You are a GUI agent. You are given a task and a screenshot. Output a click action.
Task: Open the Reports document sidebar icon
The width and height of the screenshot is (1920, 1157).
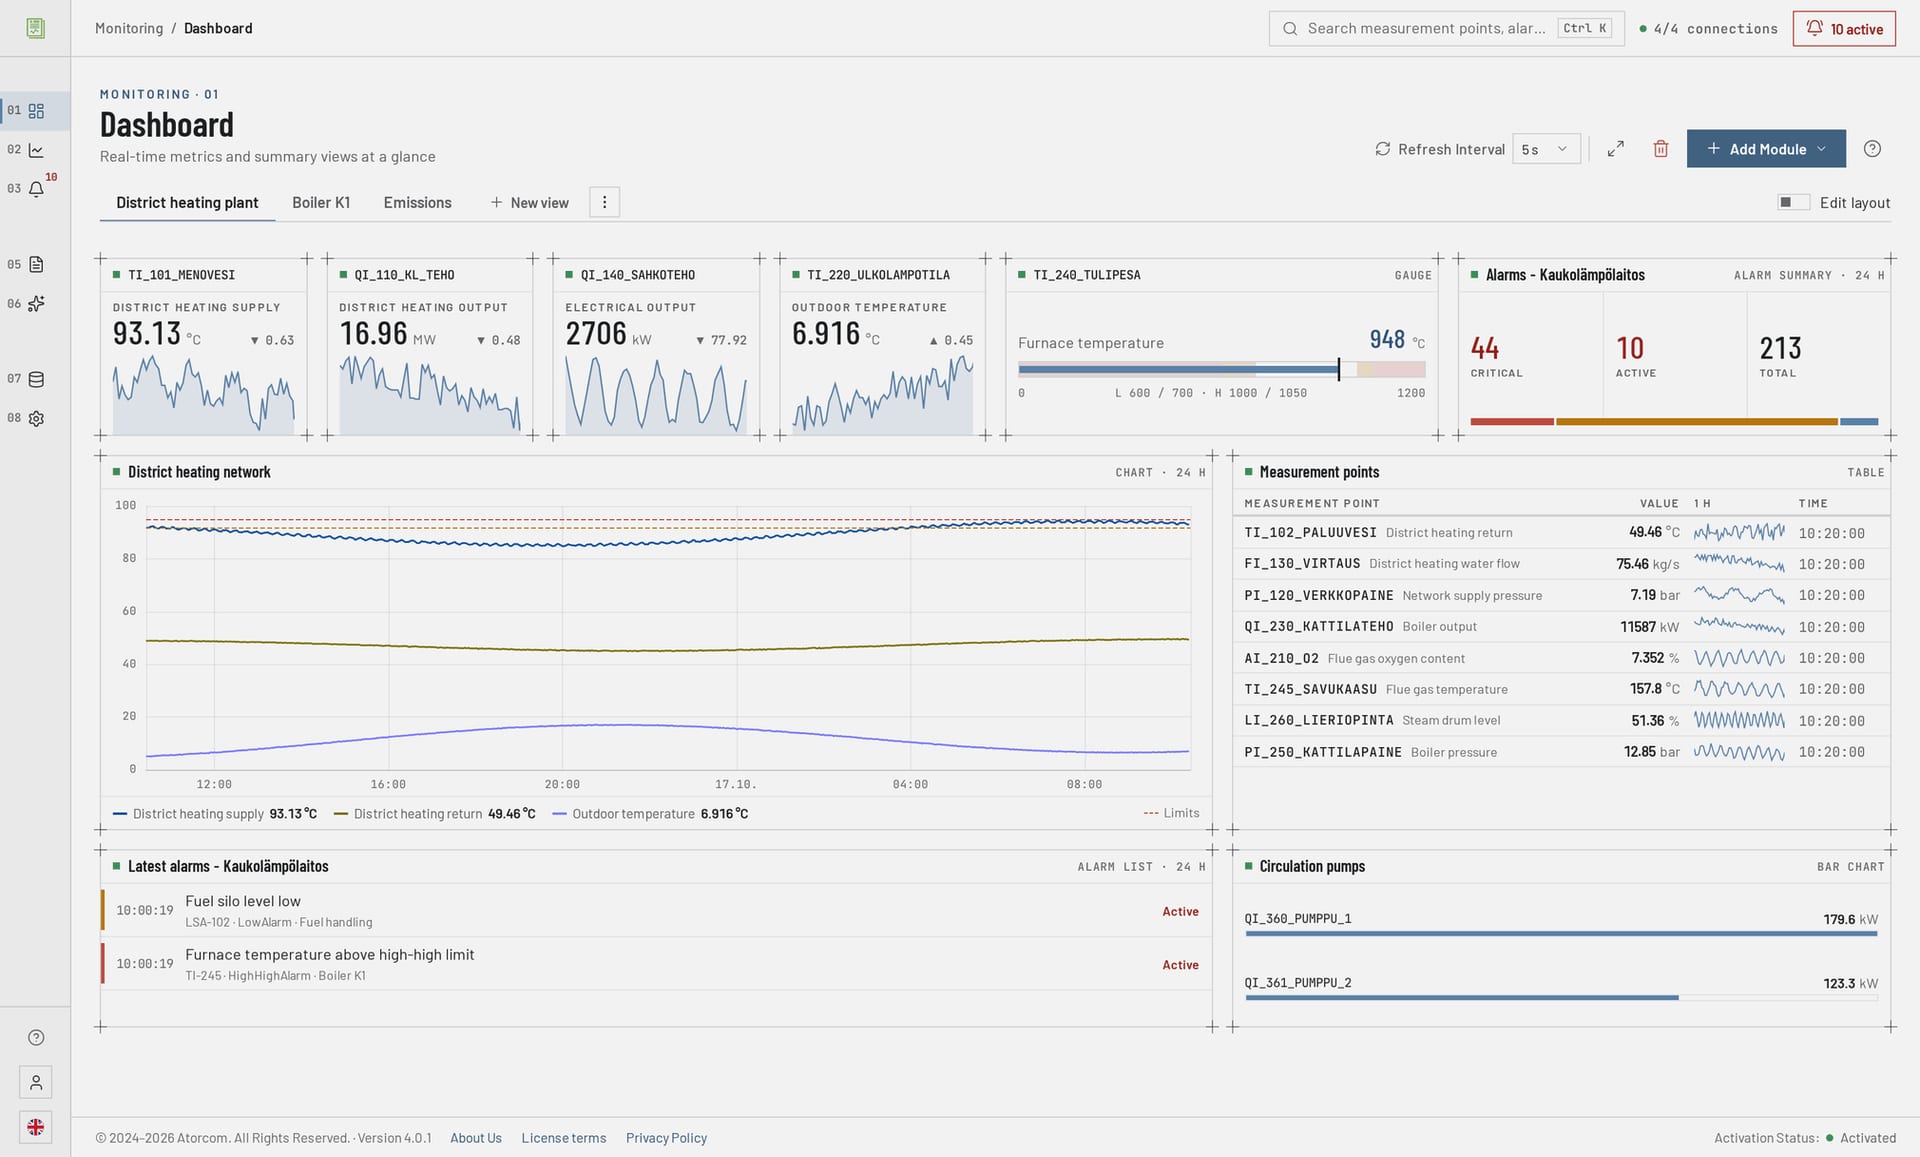click(36, 265)
